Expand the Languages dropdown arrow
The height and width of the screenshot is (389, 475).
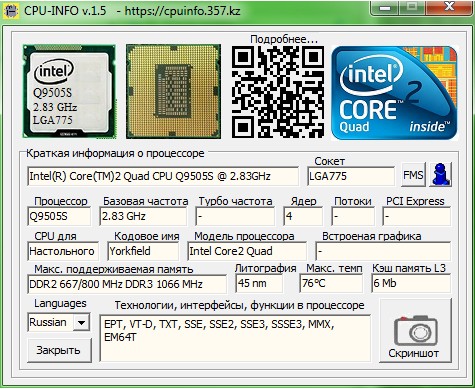[x=81, y=322]
